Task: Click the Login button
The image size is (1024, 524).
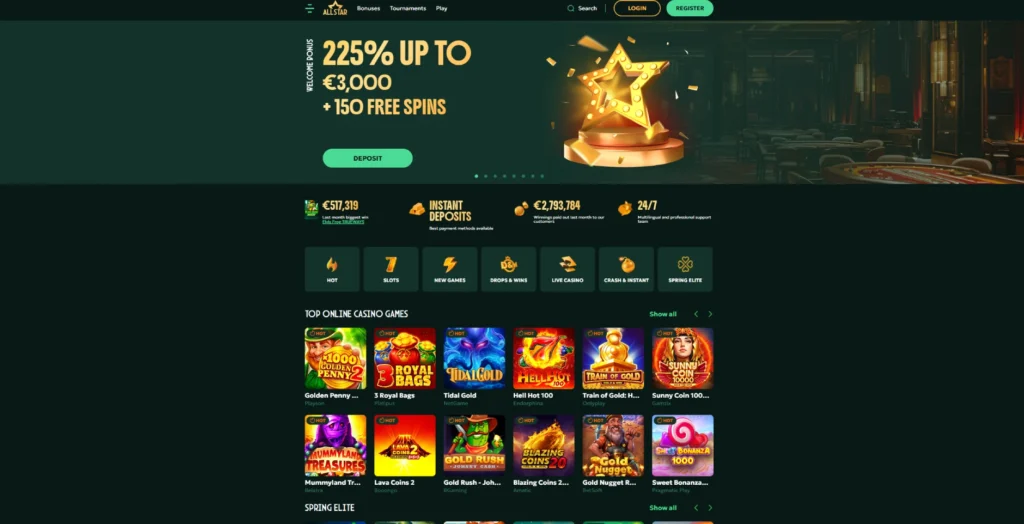Action: click(637, 8)
